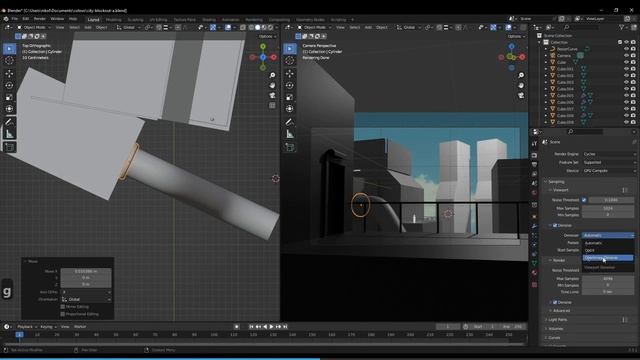Uncheck viewport Denoise checkbox
Screen dimensions: 640x360
(555, 225)
